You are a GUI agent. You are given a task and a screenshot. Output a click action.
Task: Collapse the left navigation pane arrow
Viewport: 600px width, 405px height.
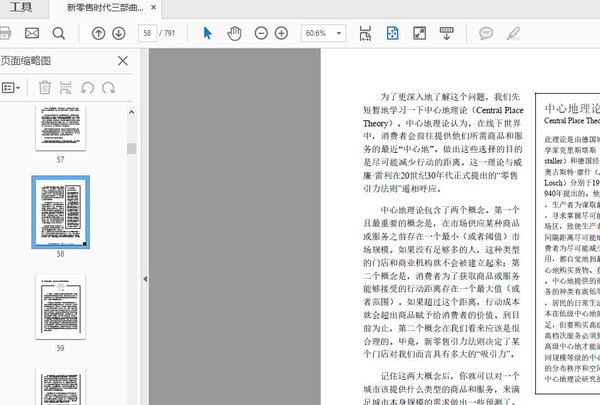point(145,279)
